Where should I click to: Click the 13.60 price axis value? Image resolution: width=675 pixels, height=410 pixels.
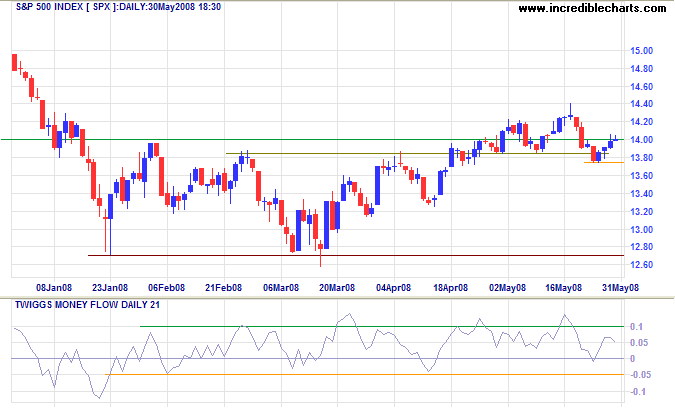pyautogui.click(x=641, y=176)
